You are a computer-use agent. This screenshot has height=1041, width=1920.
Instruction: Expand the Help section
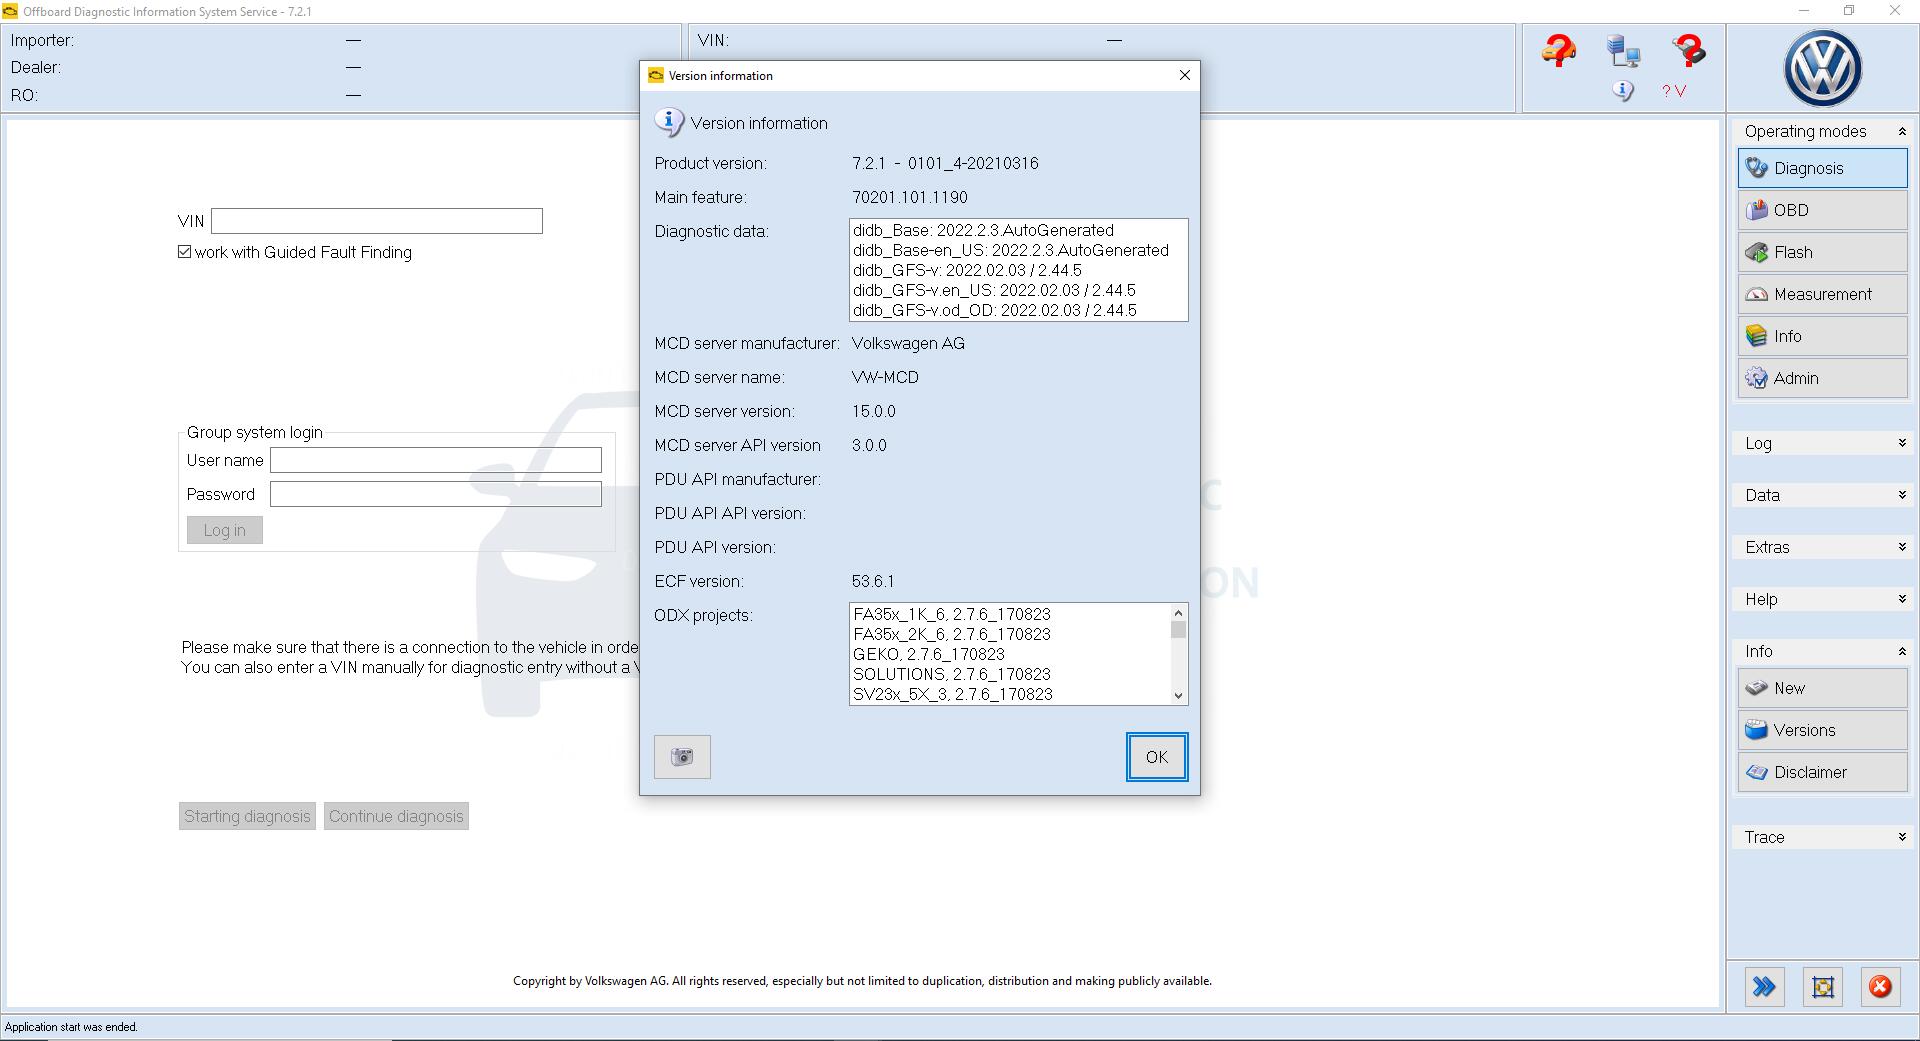[1902, 599]
